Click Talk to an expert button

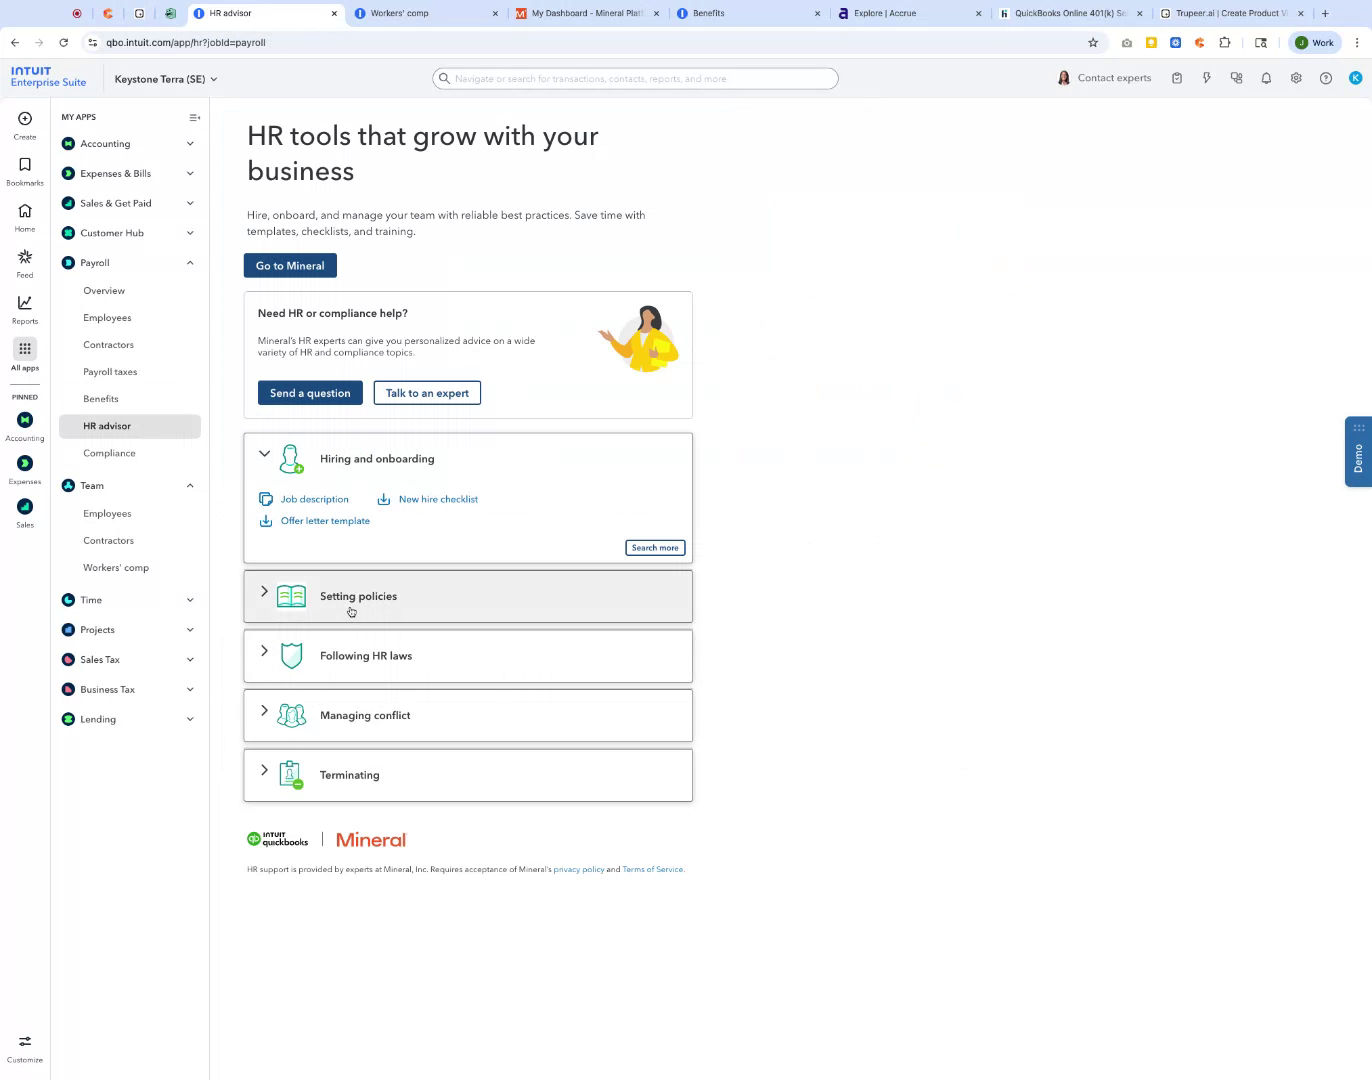click(x=427, y=393)
